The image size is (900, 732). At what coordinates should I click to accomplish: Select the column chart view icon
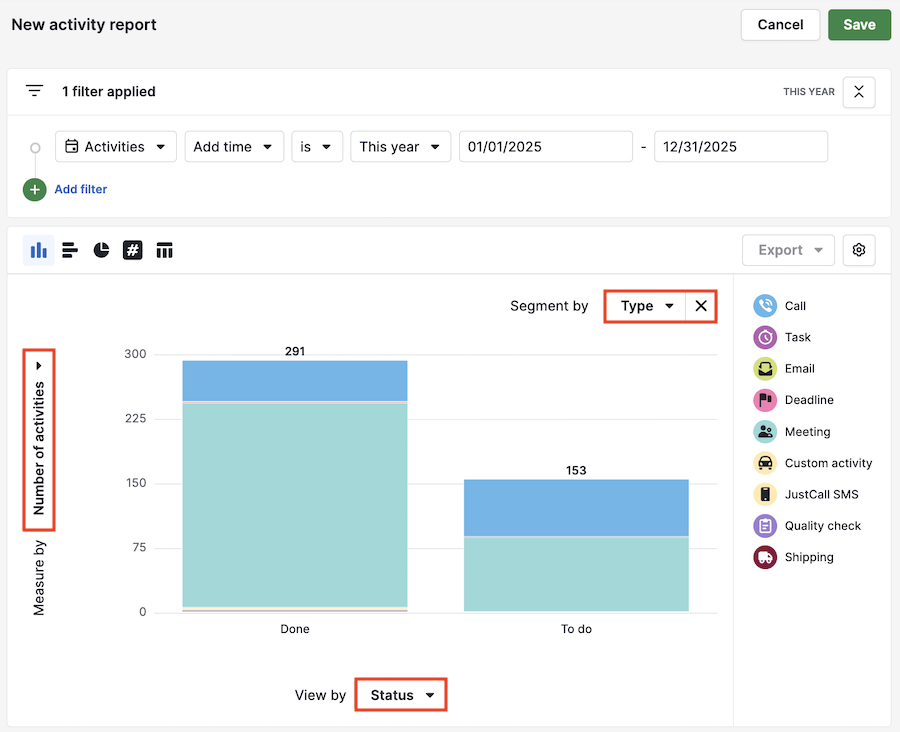coord(38,250)
